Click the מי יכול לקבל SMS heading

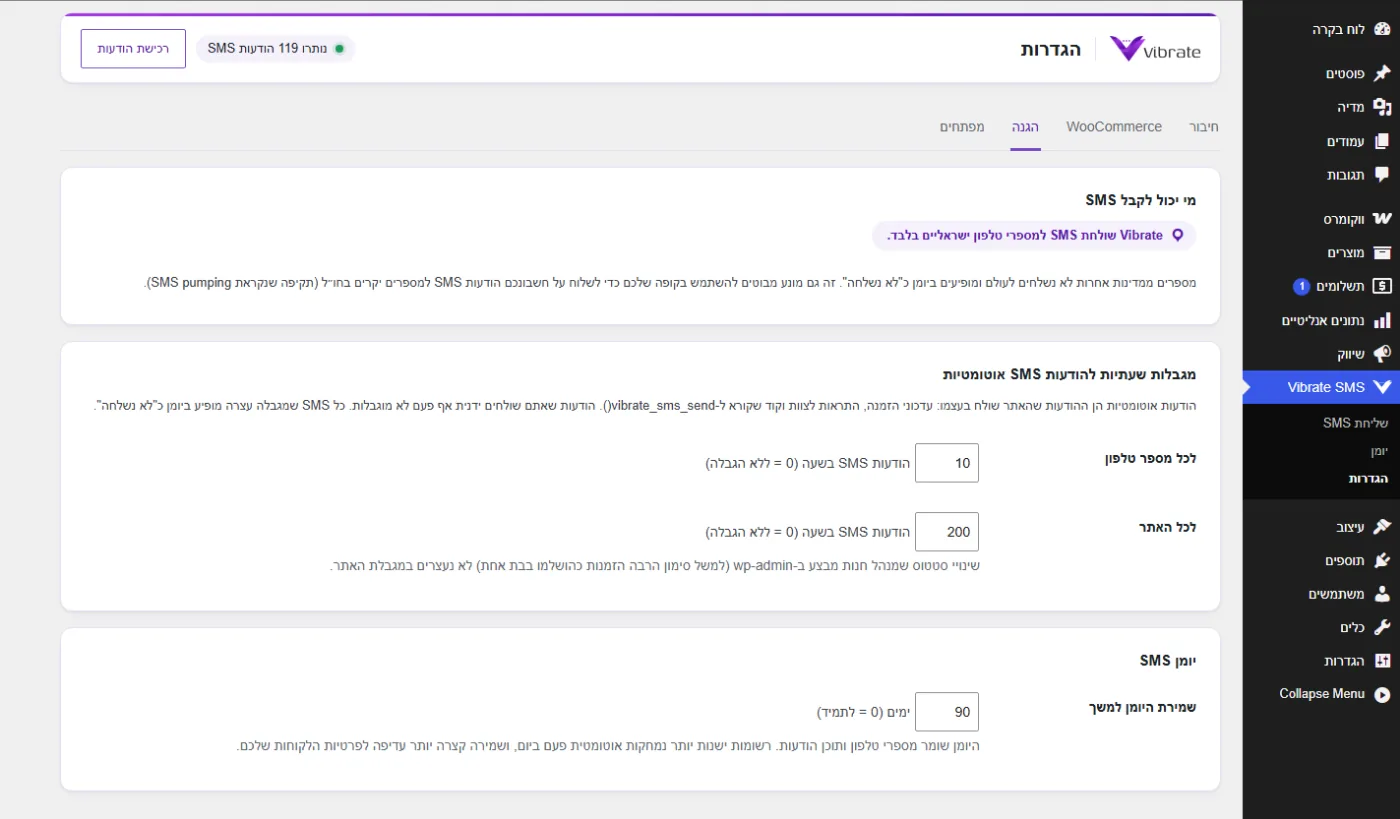tap(1141, 200)
